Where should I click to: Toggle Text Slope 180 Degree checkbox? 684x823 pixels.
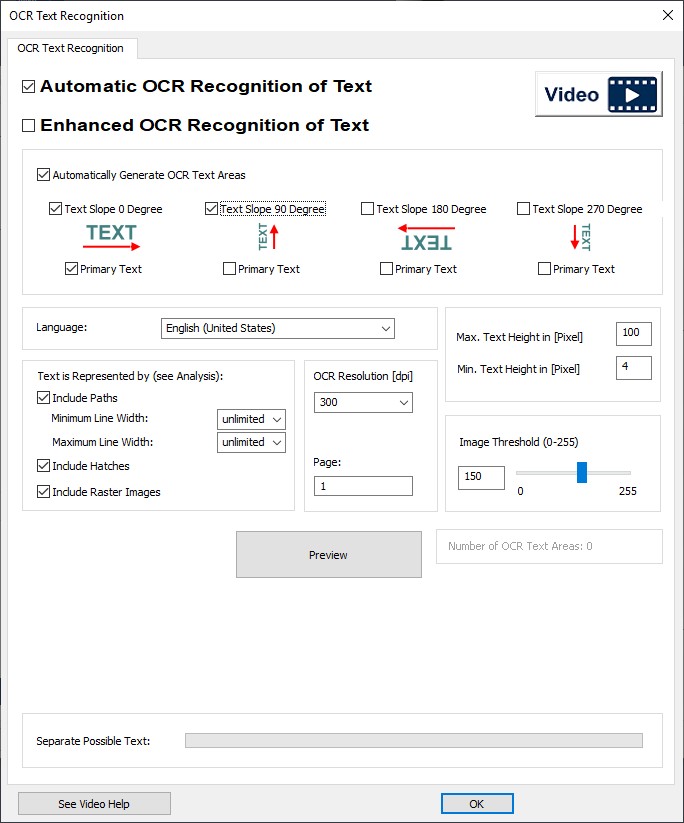coord(367,209)
